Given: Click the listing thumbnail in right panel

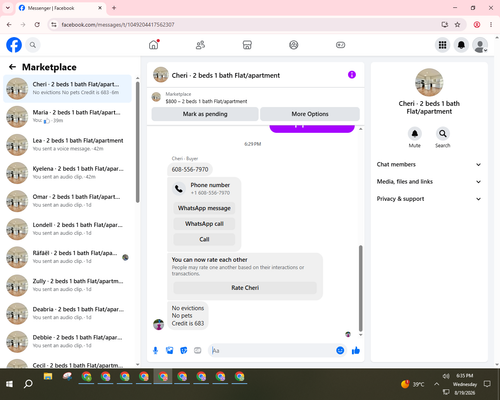Looking at the screenshot, I should coord(429,83).
